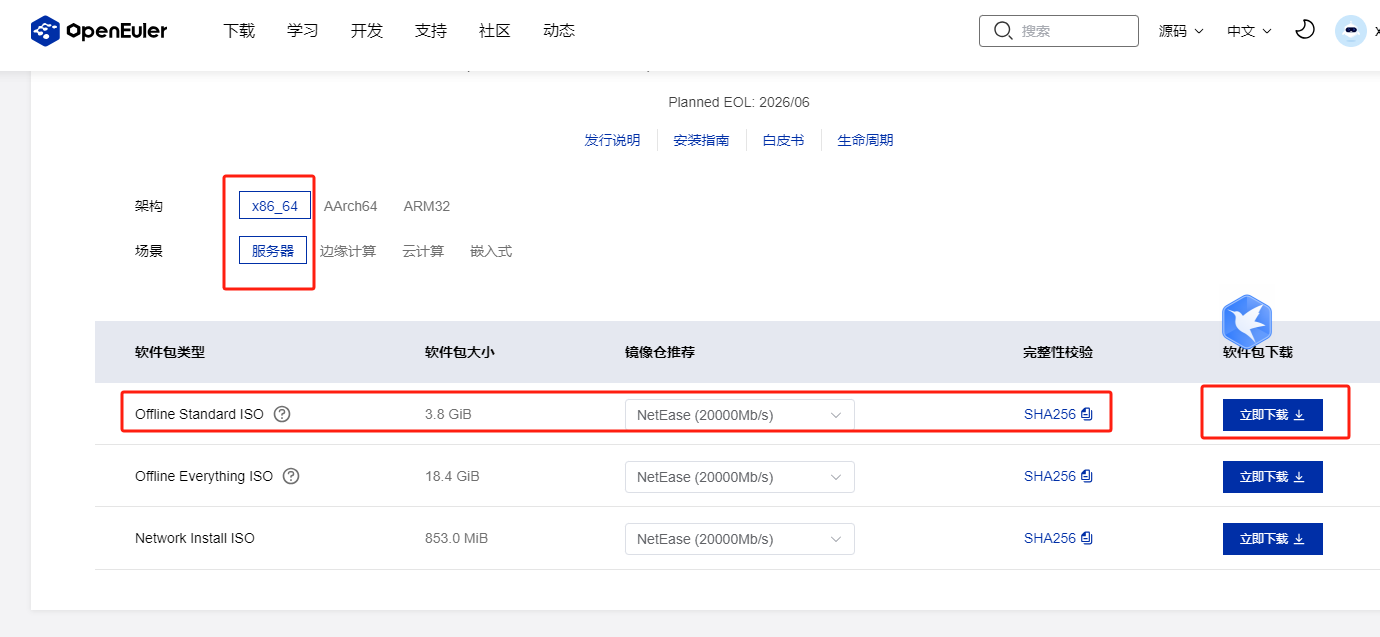Choose the 边缘计算 scenario option

[348, 251]
